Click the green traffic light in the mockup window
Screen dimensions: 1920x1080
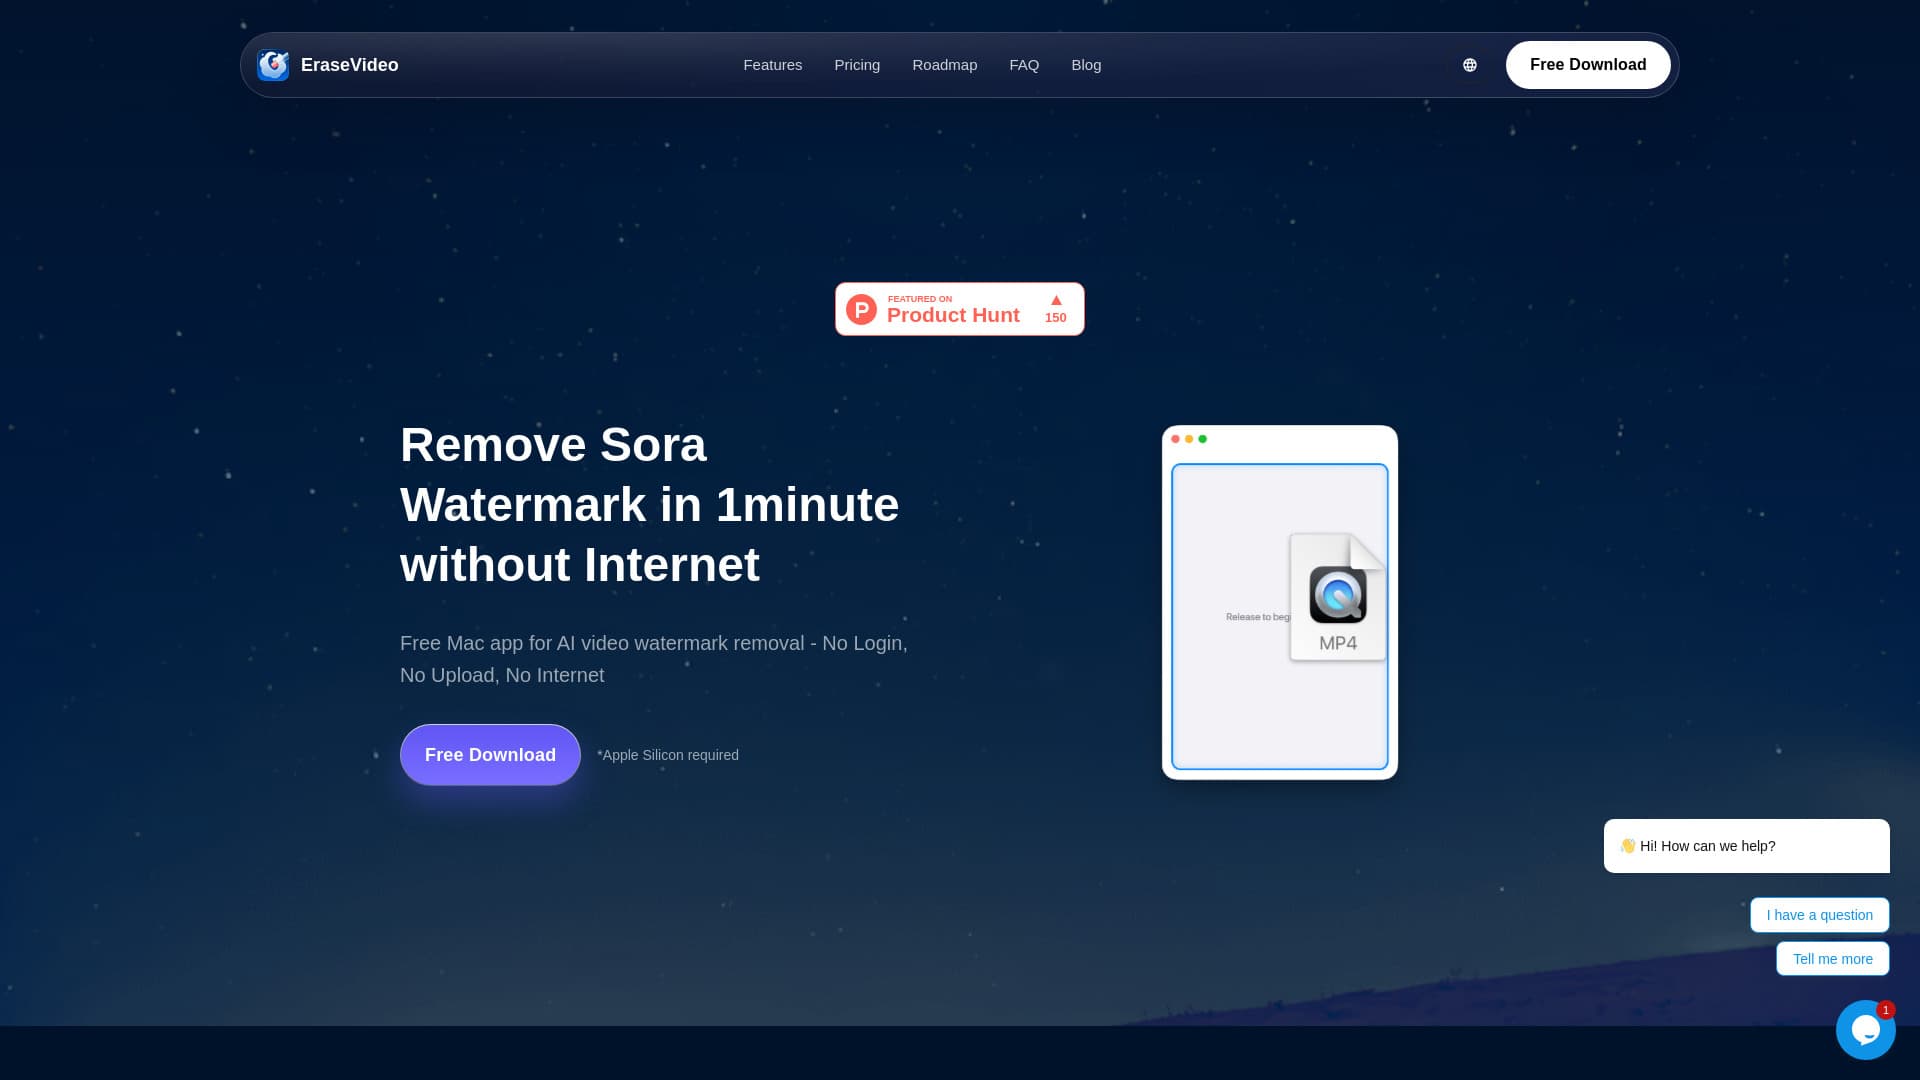1203,439
